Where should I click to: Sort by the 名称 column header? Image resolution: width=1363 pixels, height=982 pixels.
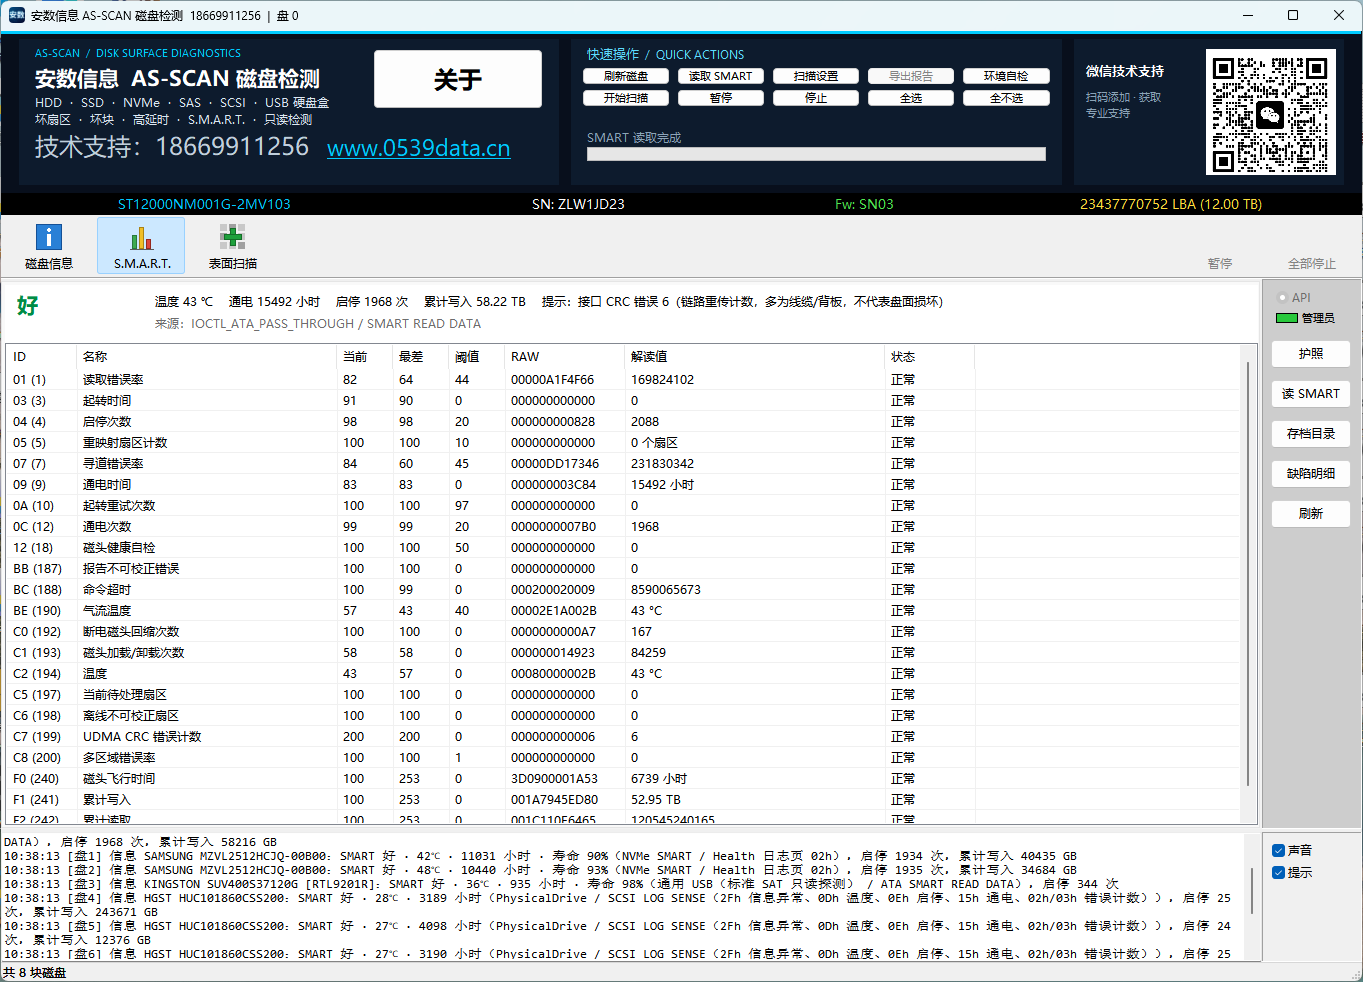[206, 357]
